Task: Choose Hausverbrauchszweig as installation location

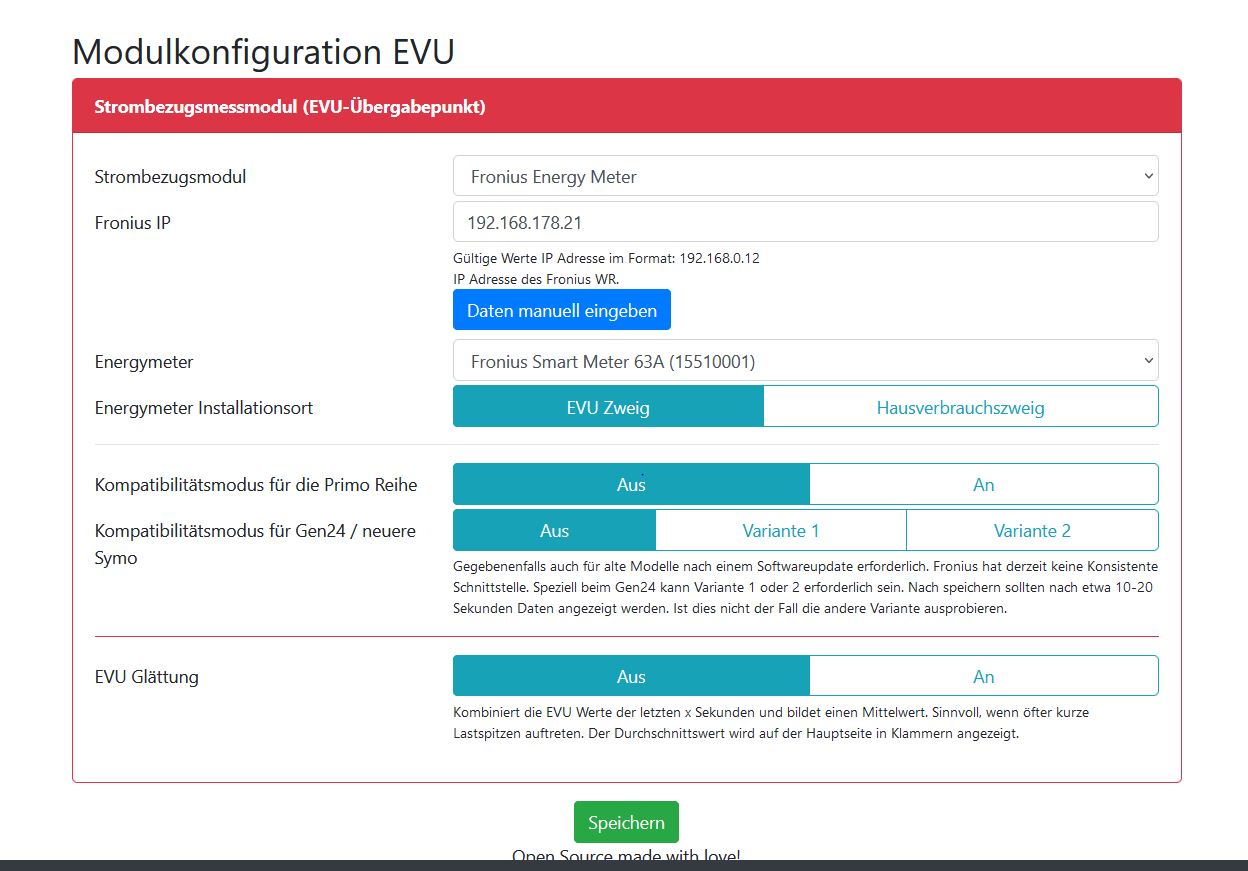Action: click(960, 407)
